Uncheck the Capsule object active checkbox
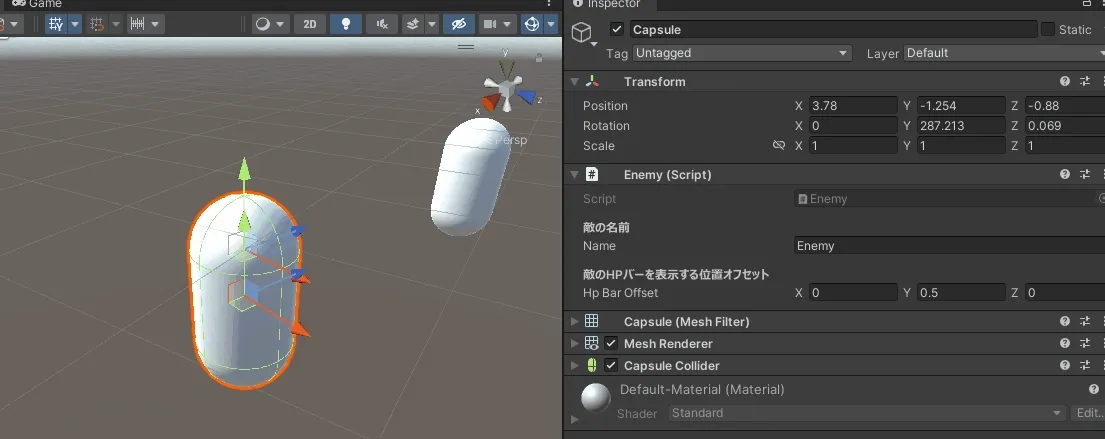 coord(617,30)
